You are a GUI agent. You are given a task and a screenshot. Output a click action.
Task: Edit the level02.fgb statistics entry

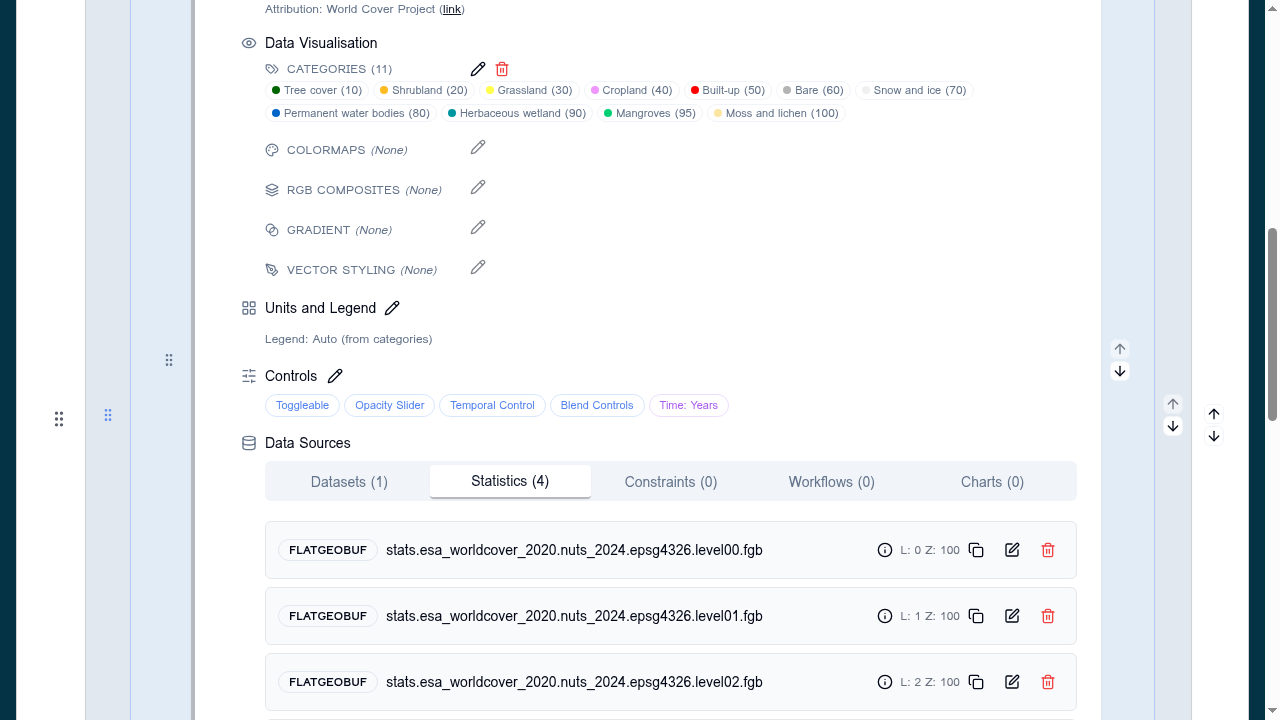(x=1012, y=682)
